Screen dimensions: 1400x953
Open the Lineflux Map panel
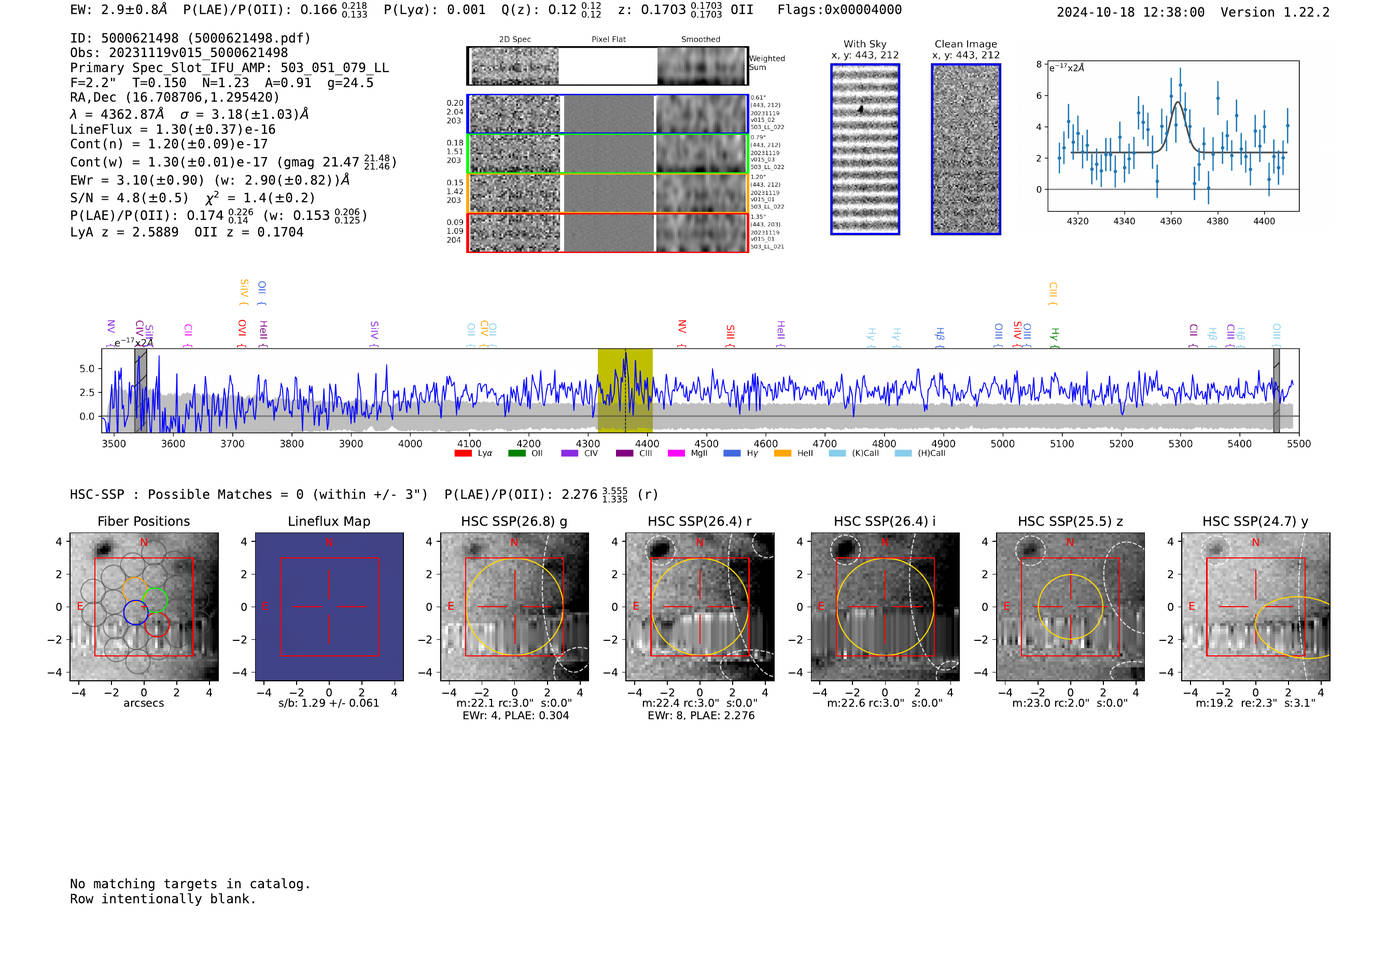(x=329, y=607)
